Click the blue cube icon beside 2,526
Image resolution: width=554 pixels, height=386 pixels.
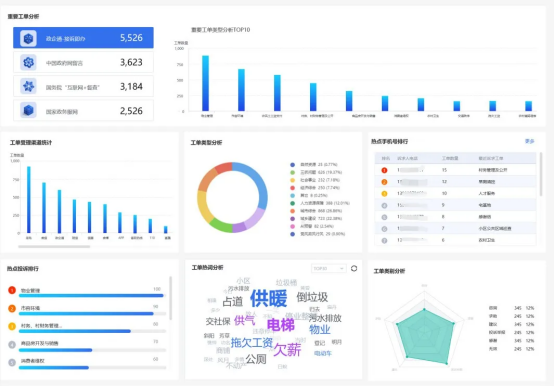coord(28,111)
